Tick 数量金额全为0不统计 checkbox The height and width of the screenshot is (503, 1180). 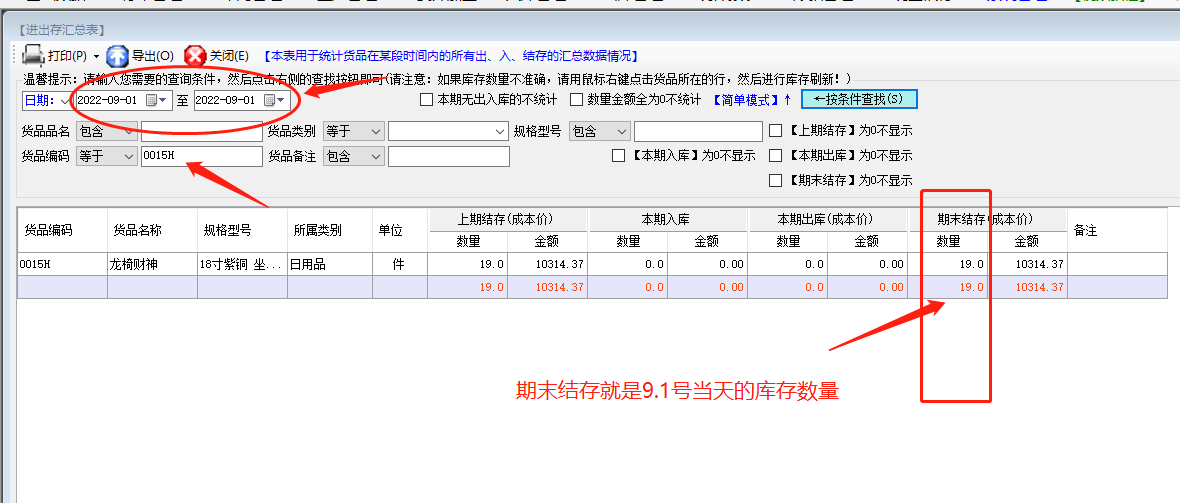(x=576, y=99)
